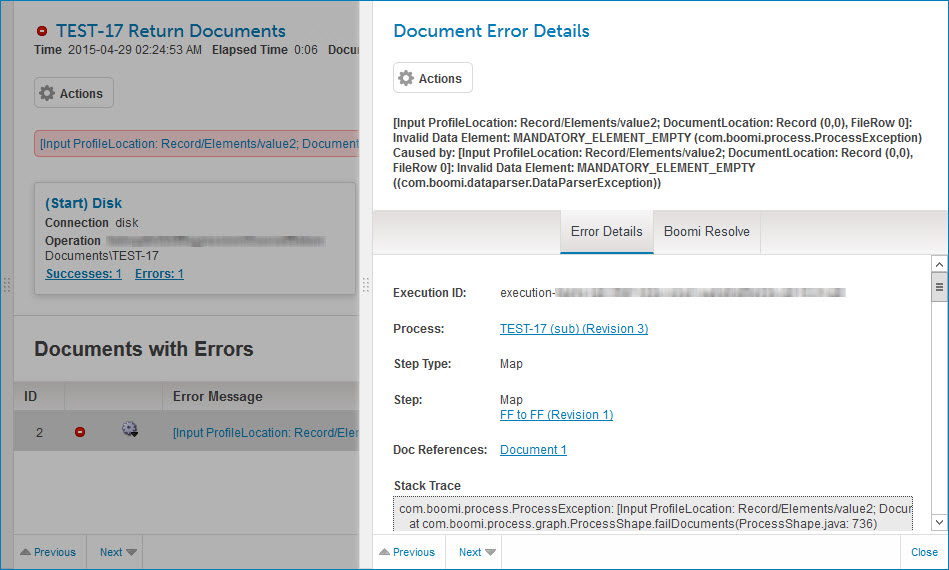
Task: Click the red error icon in row 2
Action: [x=80, y=432]
